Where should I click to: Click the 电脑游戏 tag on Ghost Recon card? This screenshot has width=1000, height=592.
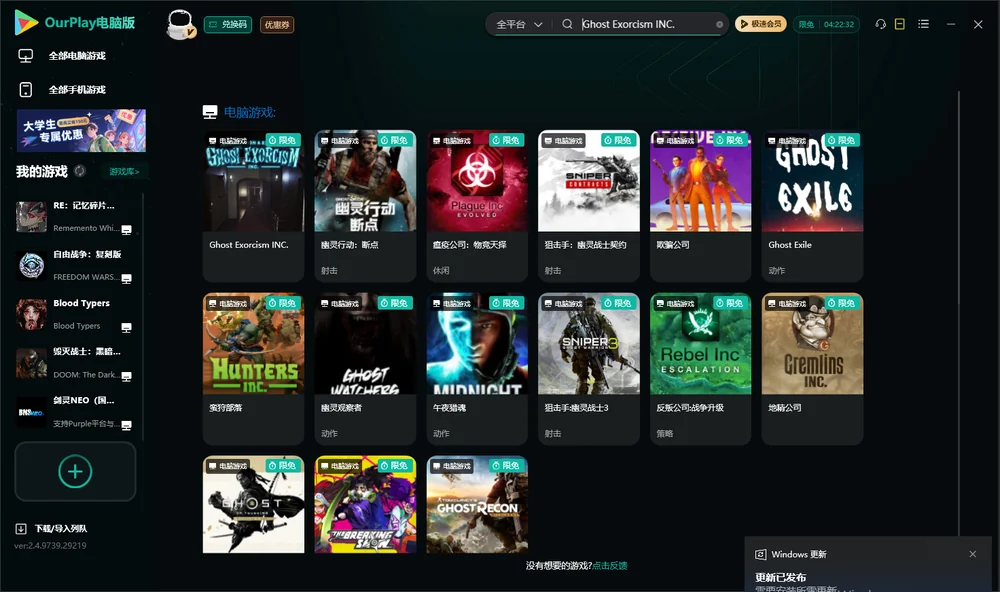[452, 466]
